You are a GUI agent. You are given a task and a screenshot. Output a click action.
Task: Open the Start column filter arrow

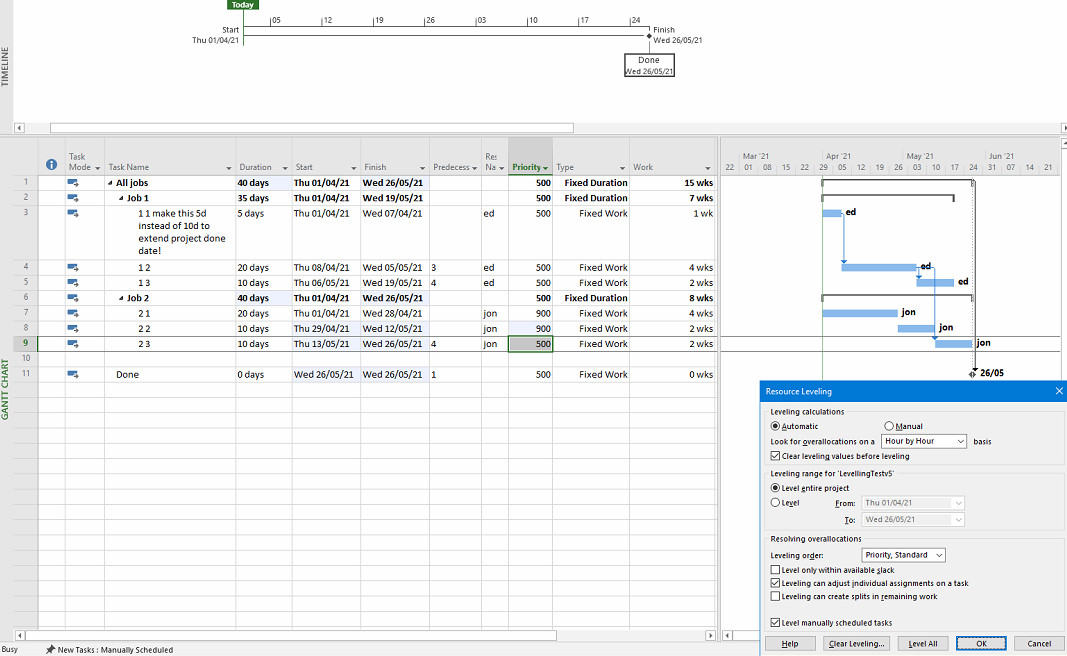tap(353, 168)
